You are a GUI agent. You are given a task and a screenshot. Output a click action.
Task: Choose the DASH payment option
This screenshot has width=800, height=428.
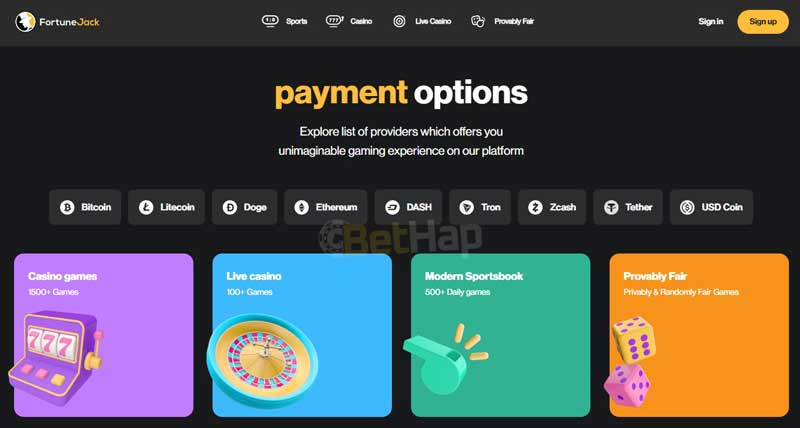click(x=408, y=207)
